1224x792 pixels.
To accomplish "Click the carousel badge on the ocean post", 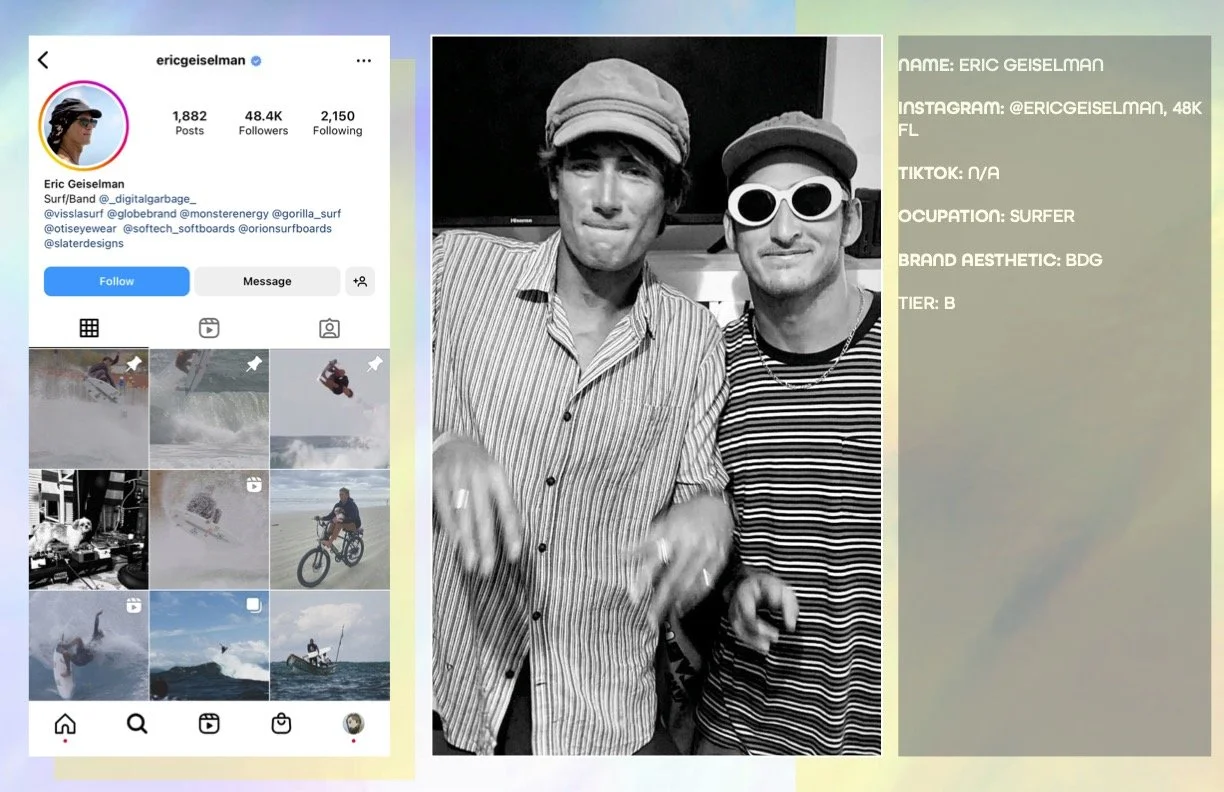I will [254, 605].
